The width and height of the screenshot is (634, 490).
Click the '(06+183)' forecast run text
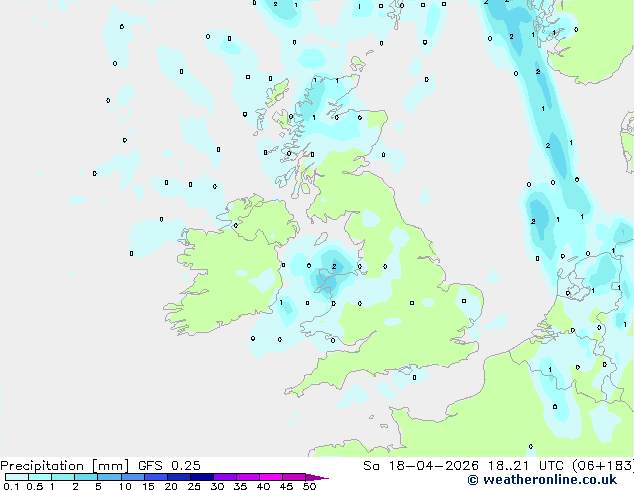click(602, 466)
